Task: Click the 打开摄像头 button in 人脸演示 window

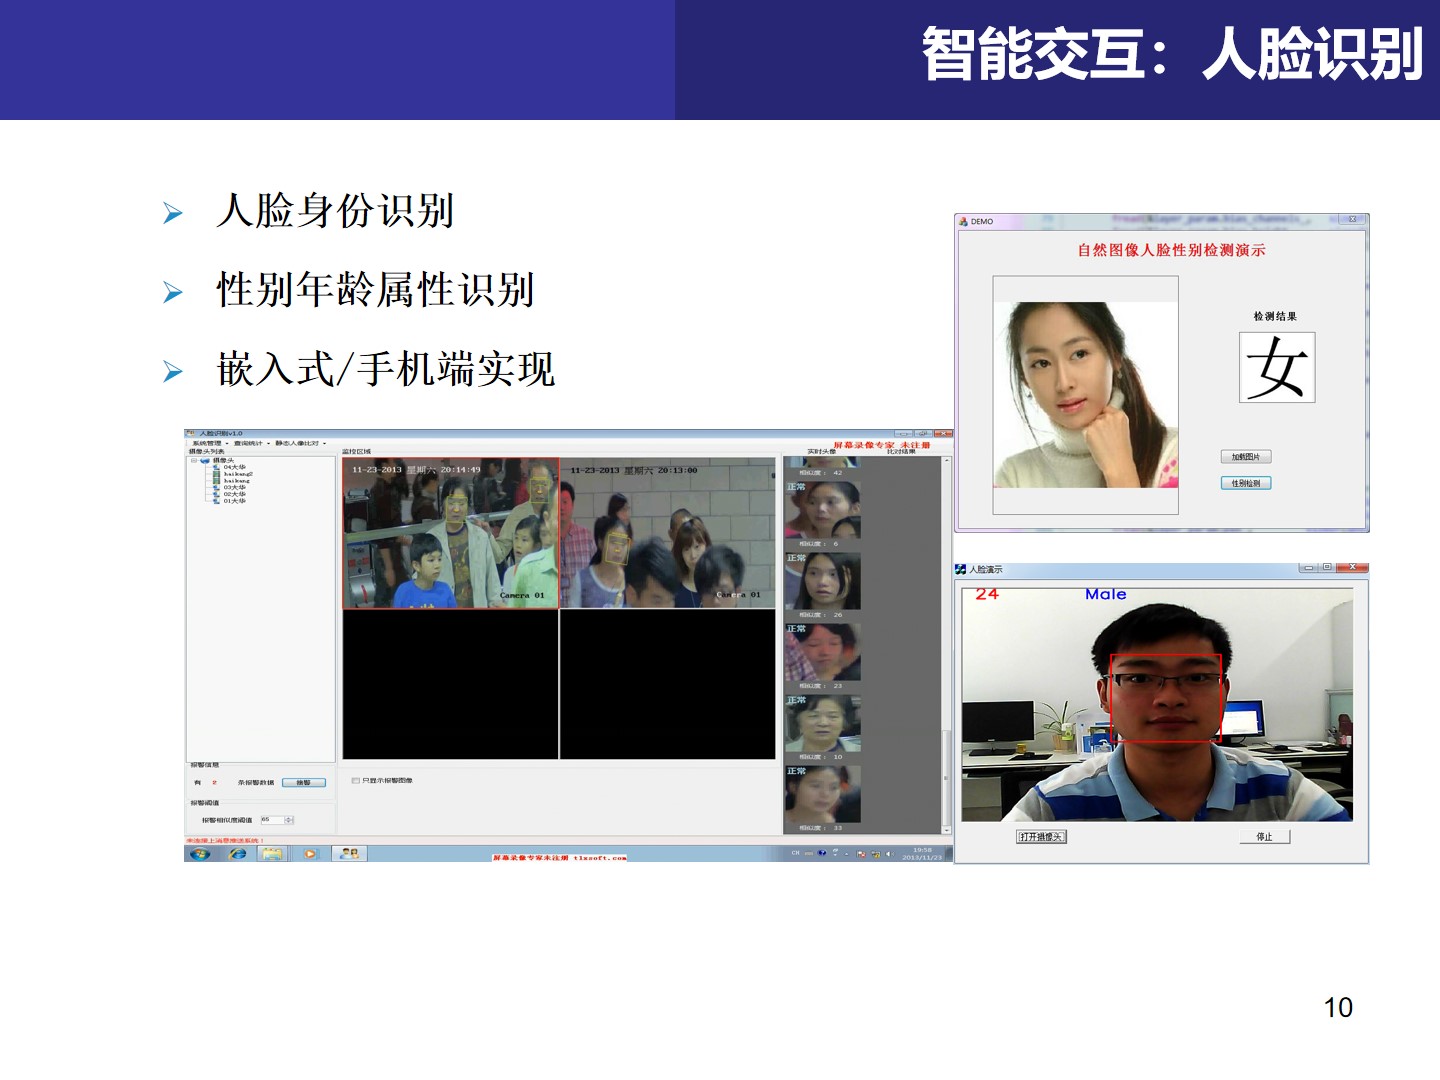Action: pyautogui.click(x=1042, y=837)
